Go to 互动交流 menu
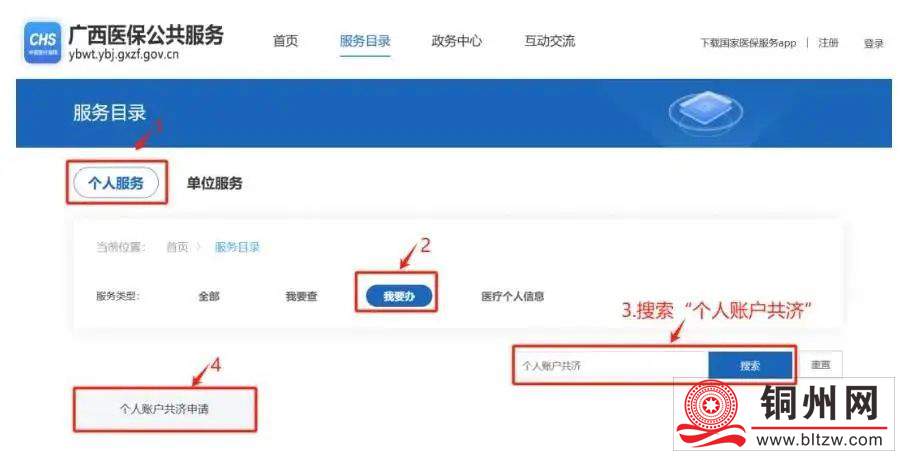This screenshot has height=456, width=900. (549, 41)
